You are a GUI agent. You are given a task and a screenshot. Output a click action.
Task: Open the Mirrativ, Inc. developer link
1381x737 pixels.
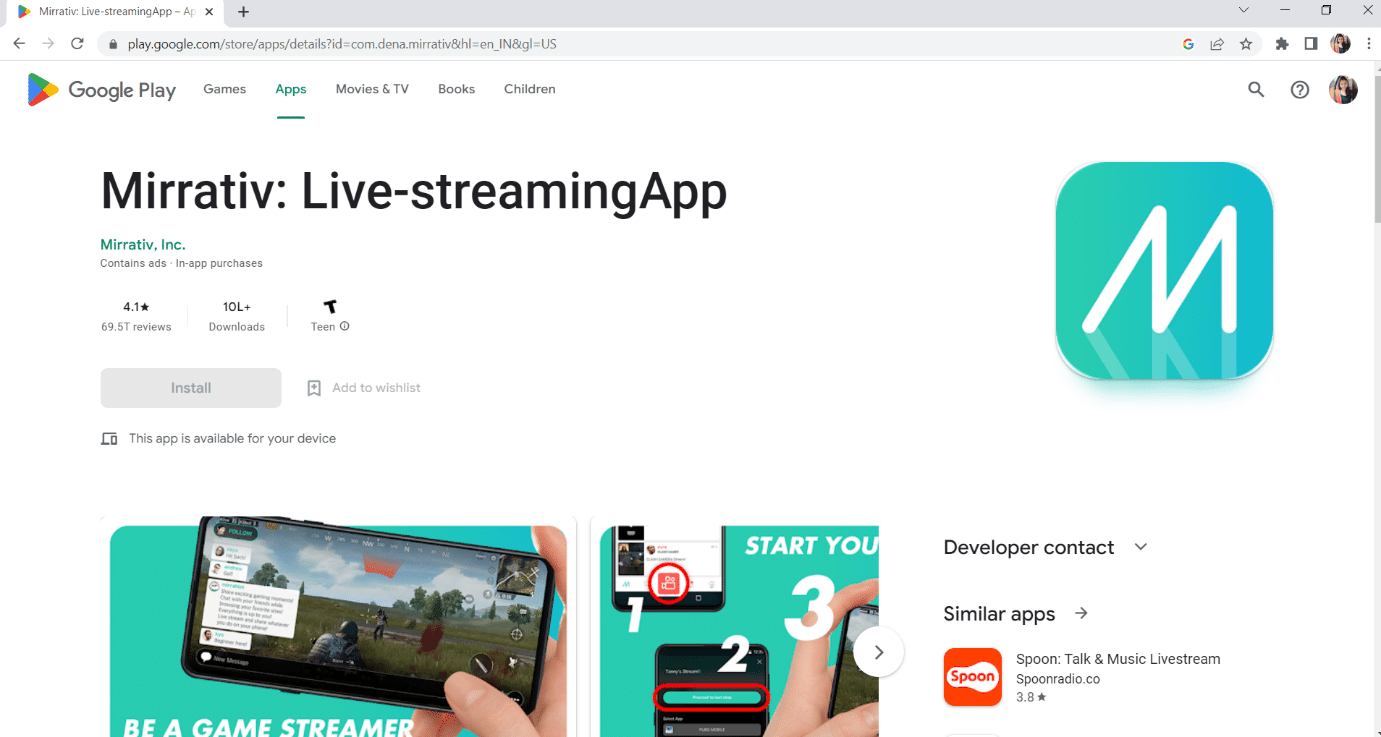[x=143, y=245]
